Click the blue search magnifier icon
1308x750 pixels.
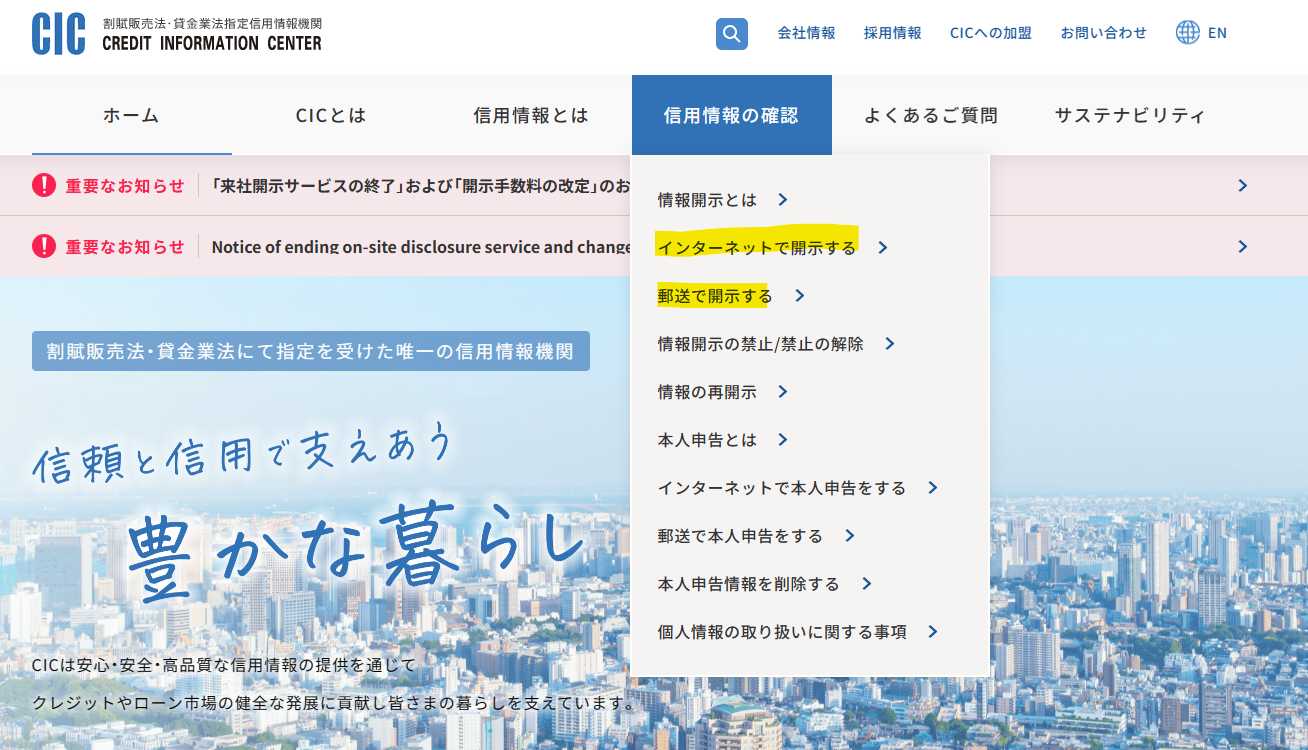point(732,34)
